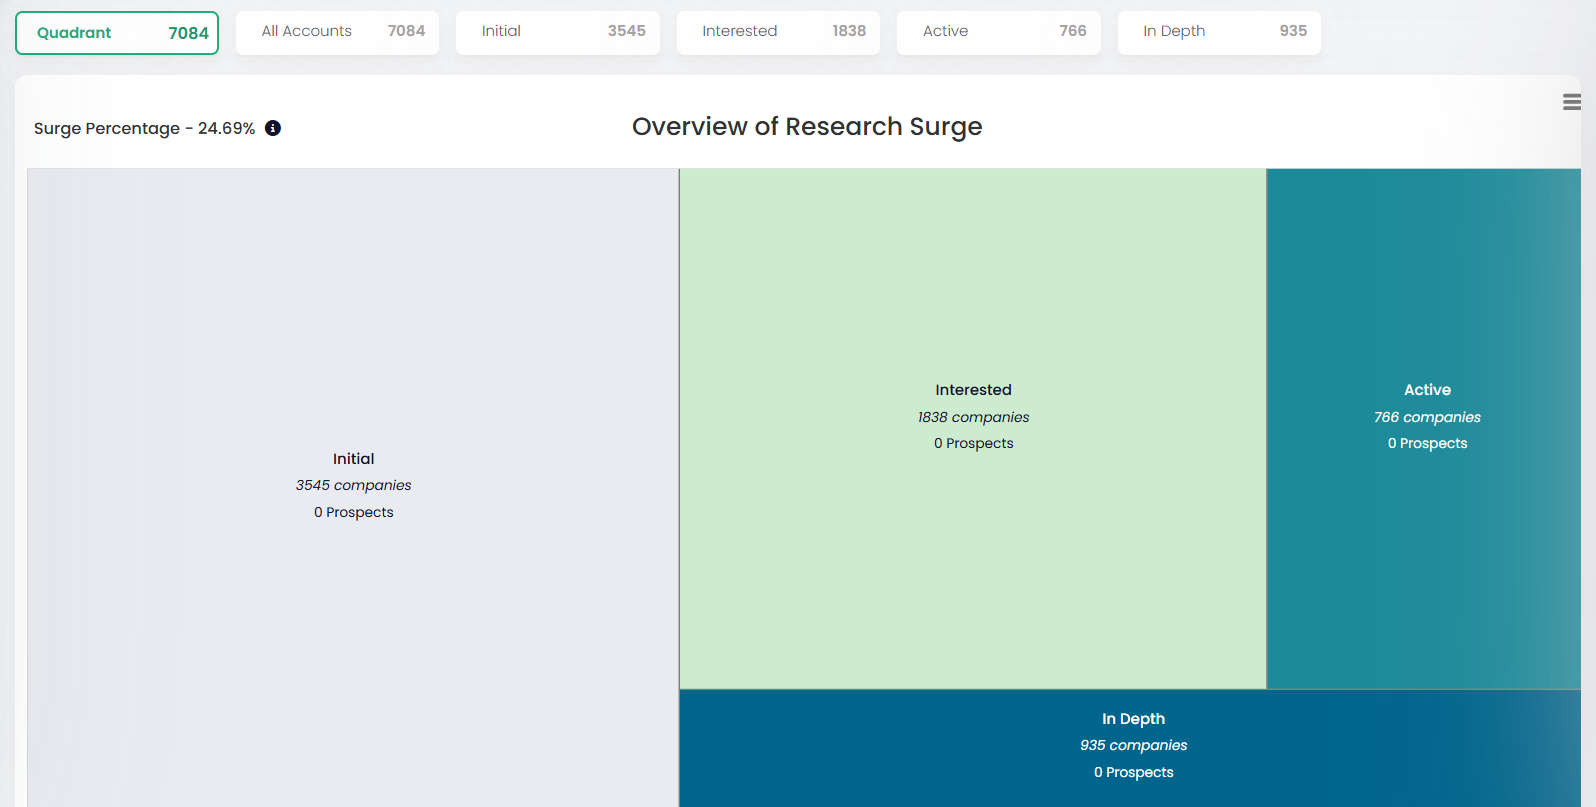Click the Surge Percentage 24.69% text
Viewport: 1596px width, 807px height.
point(144,129)
